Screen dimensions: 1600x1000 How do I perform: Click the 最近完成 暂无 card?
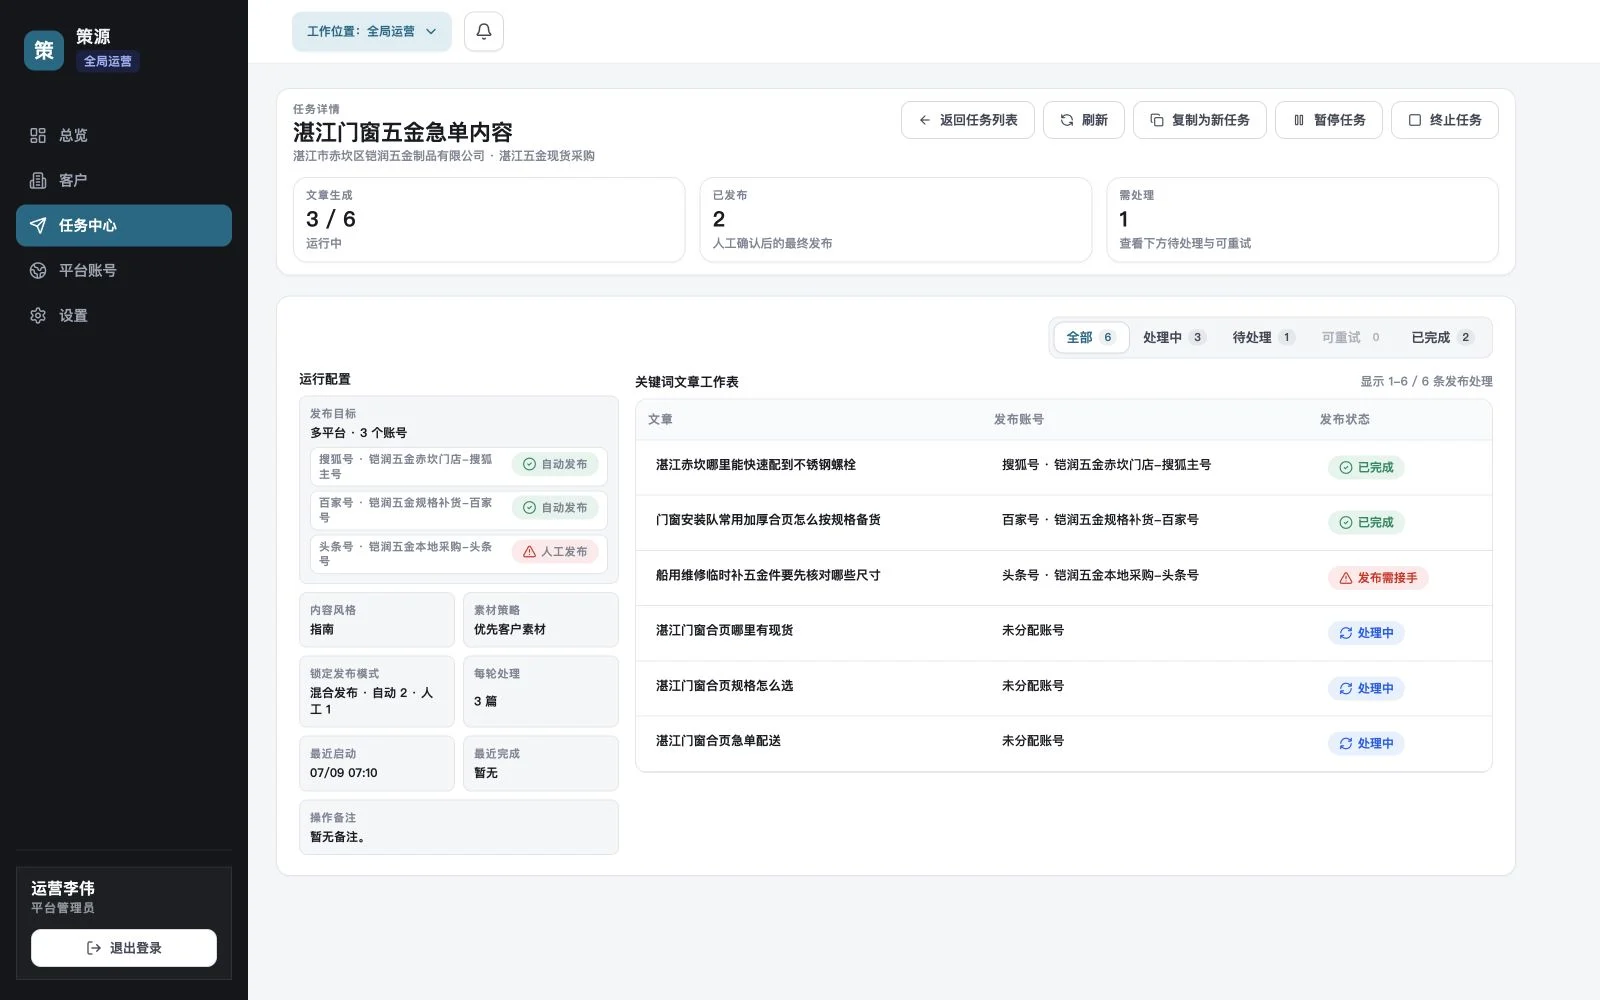click(541, 764)
